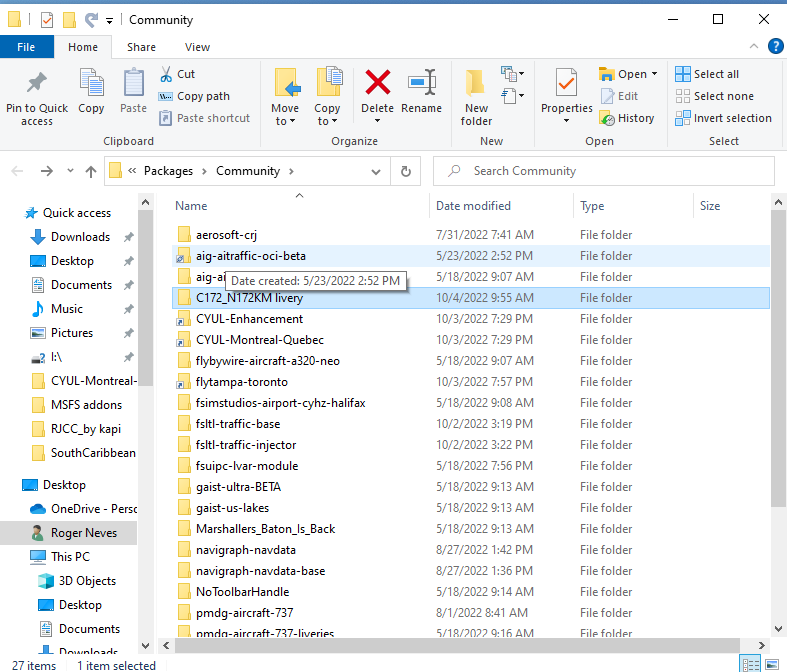Click the Delete icon in the ribbon
Screen dimensions: 787x672
377,85
